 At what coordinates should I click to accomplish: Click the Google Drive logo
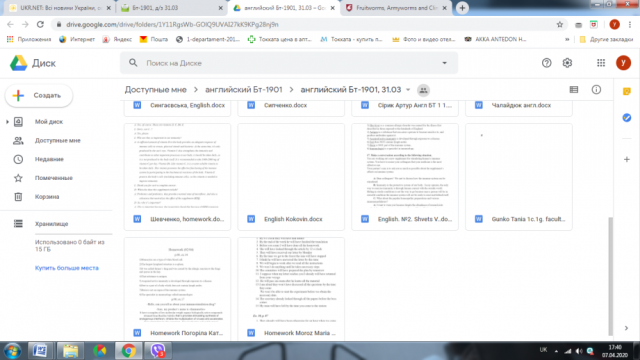[18, 63]
